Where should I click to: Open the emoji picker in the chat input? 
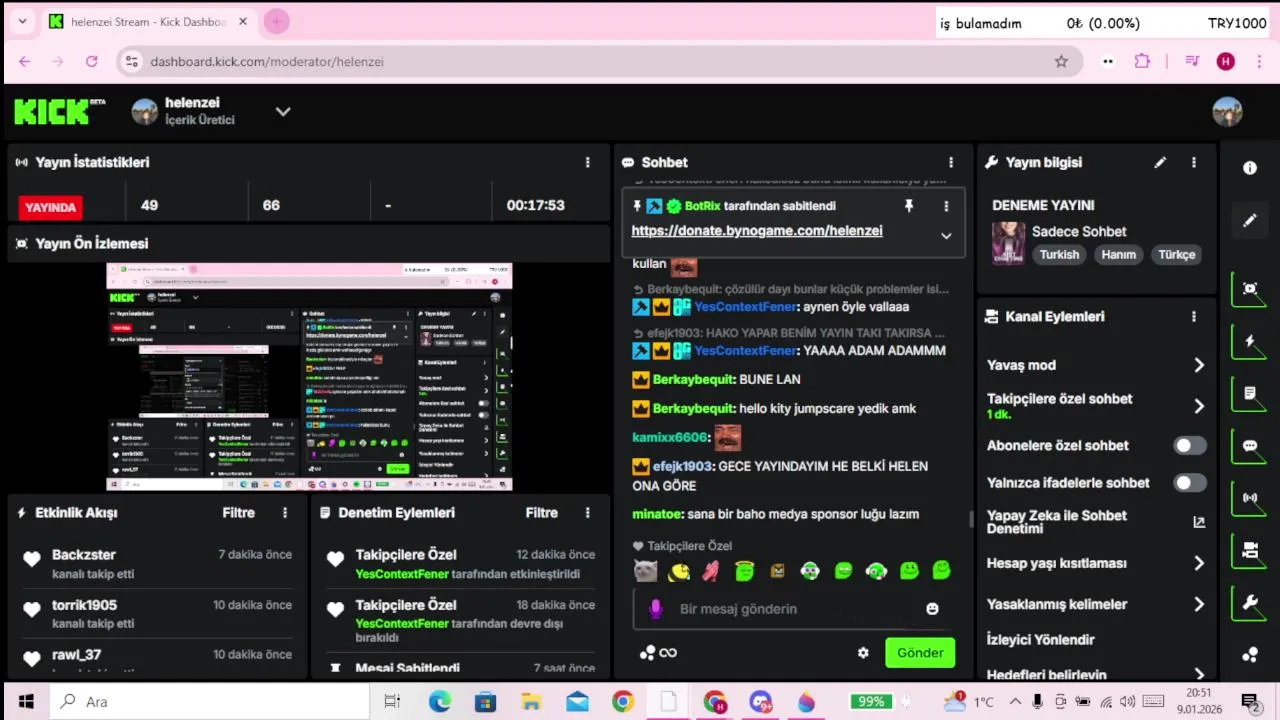click(x=932, y=608)
